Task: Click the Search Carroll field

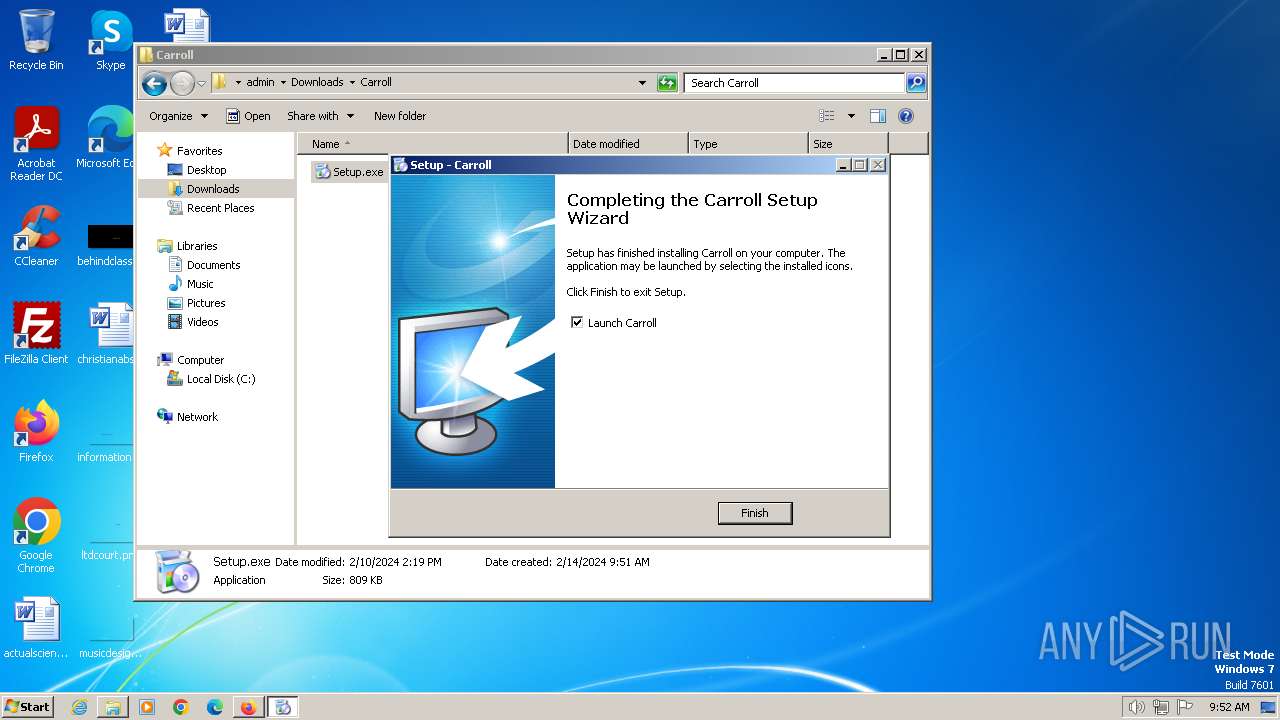Action: click(x=795, y=83)
